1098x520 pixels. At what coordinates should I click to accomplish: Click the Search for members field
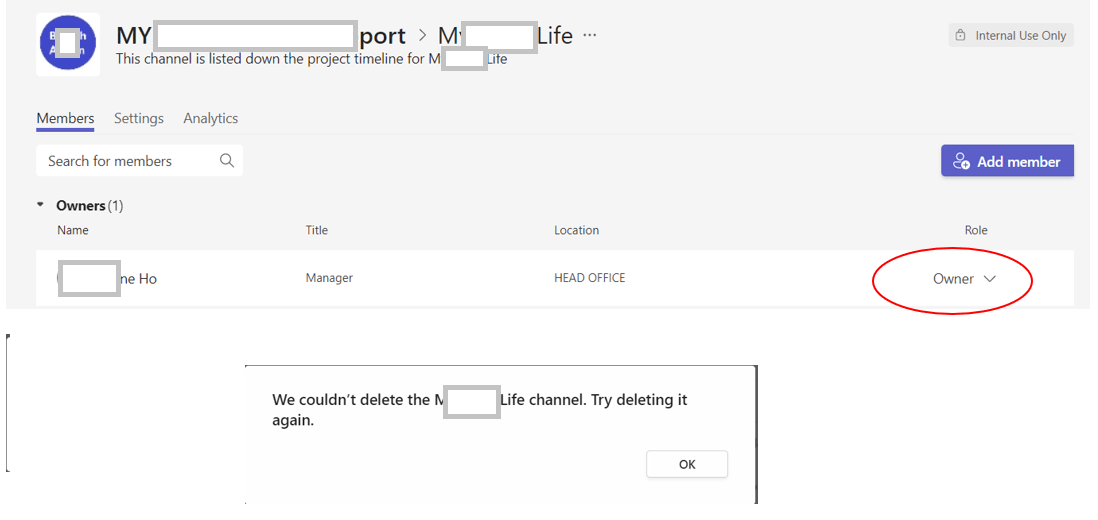pyautogui.click(x=139, y=161)
